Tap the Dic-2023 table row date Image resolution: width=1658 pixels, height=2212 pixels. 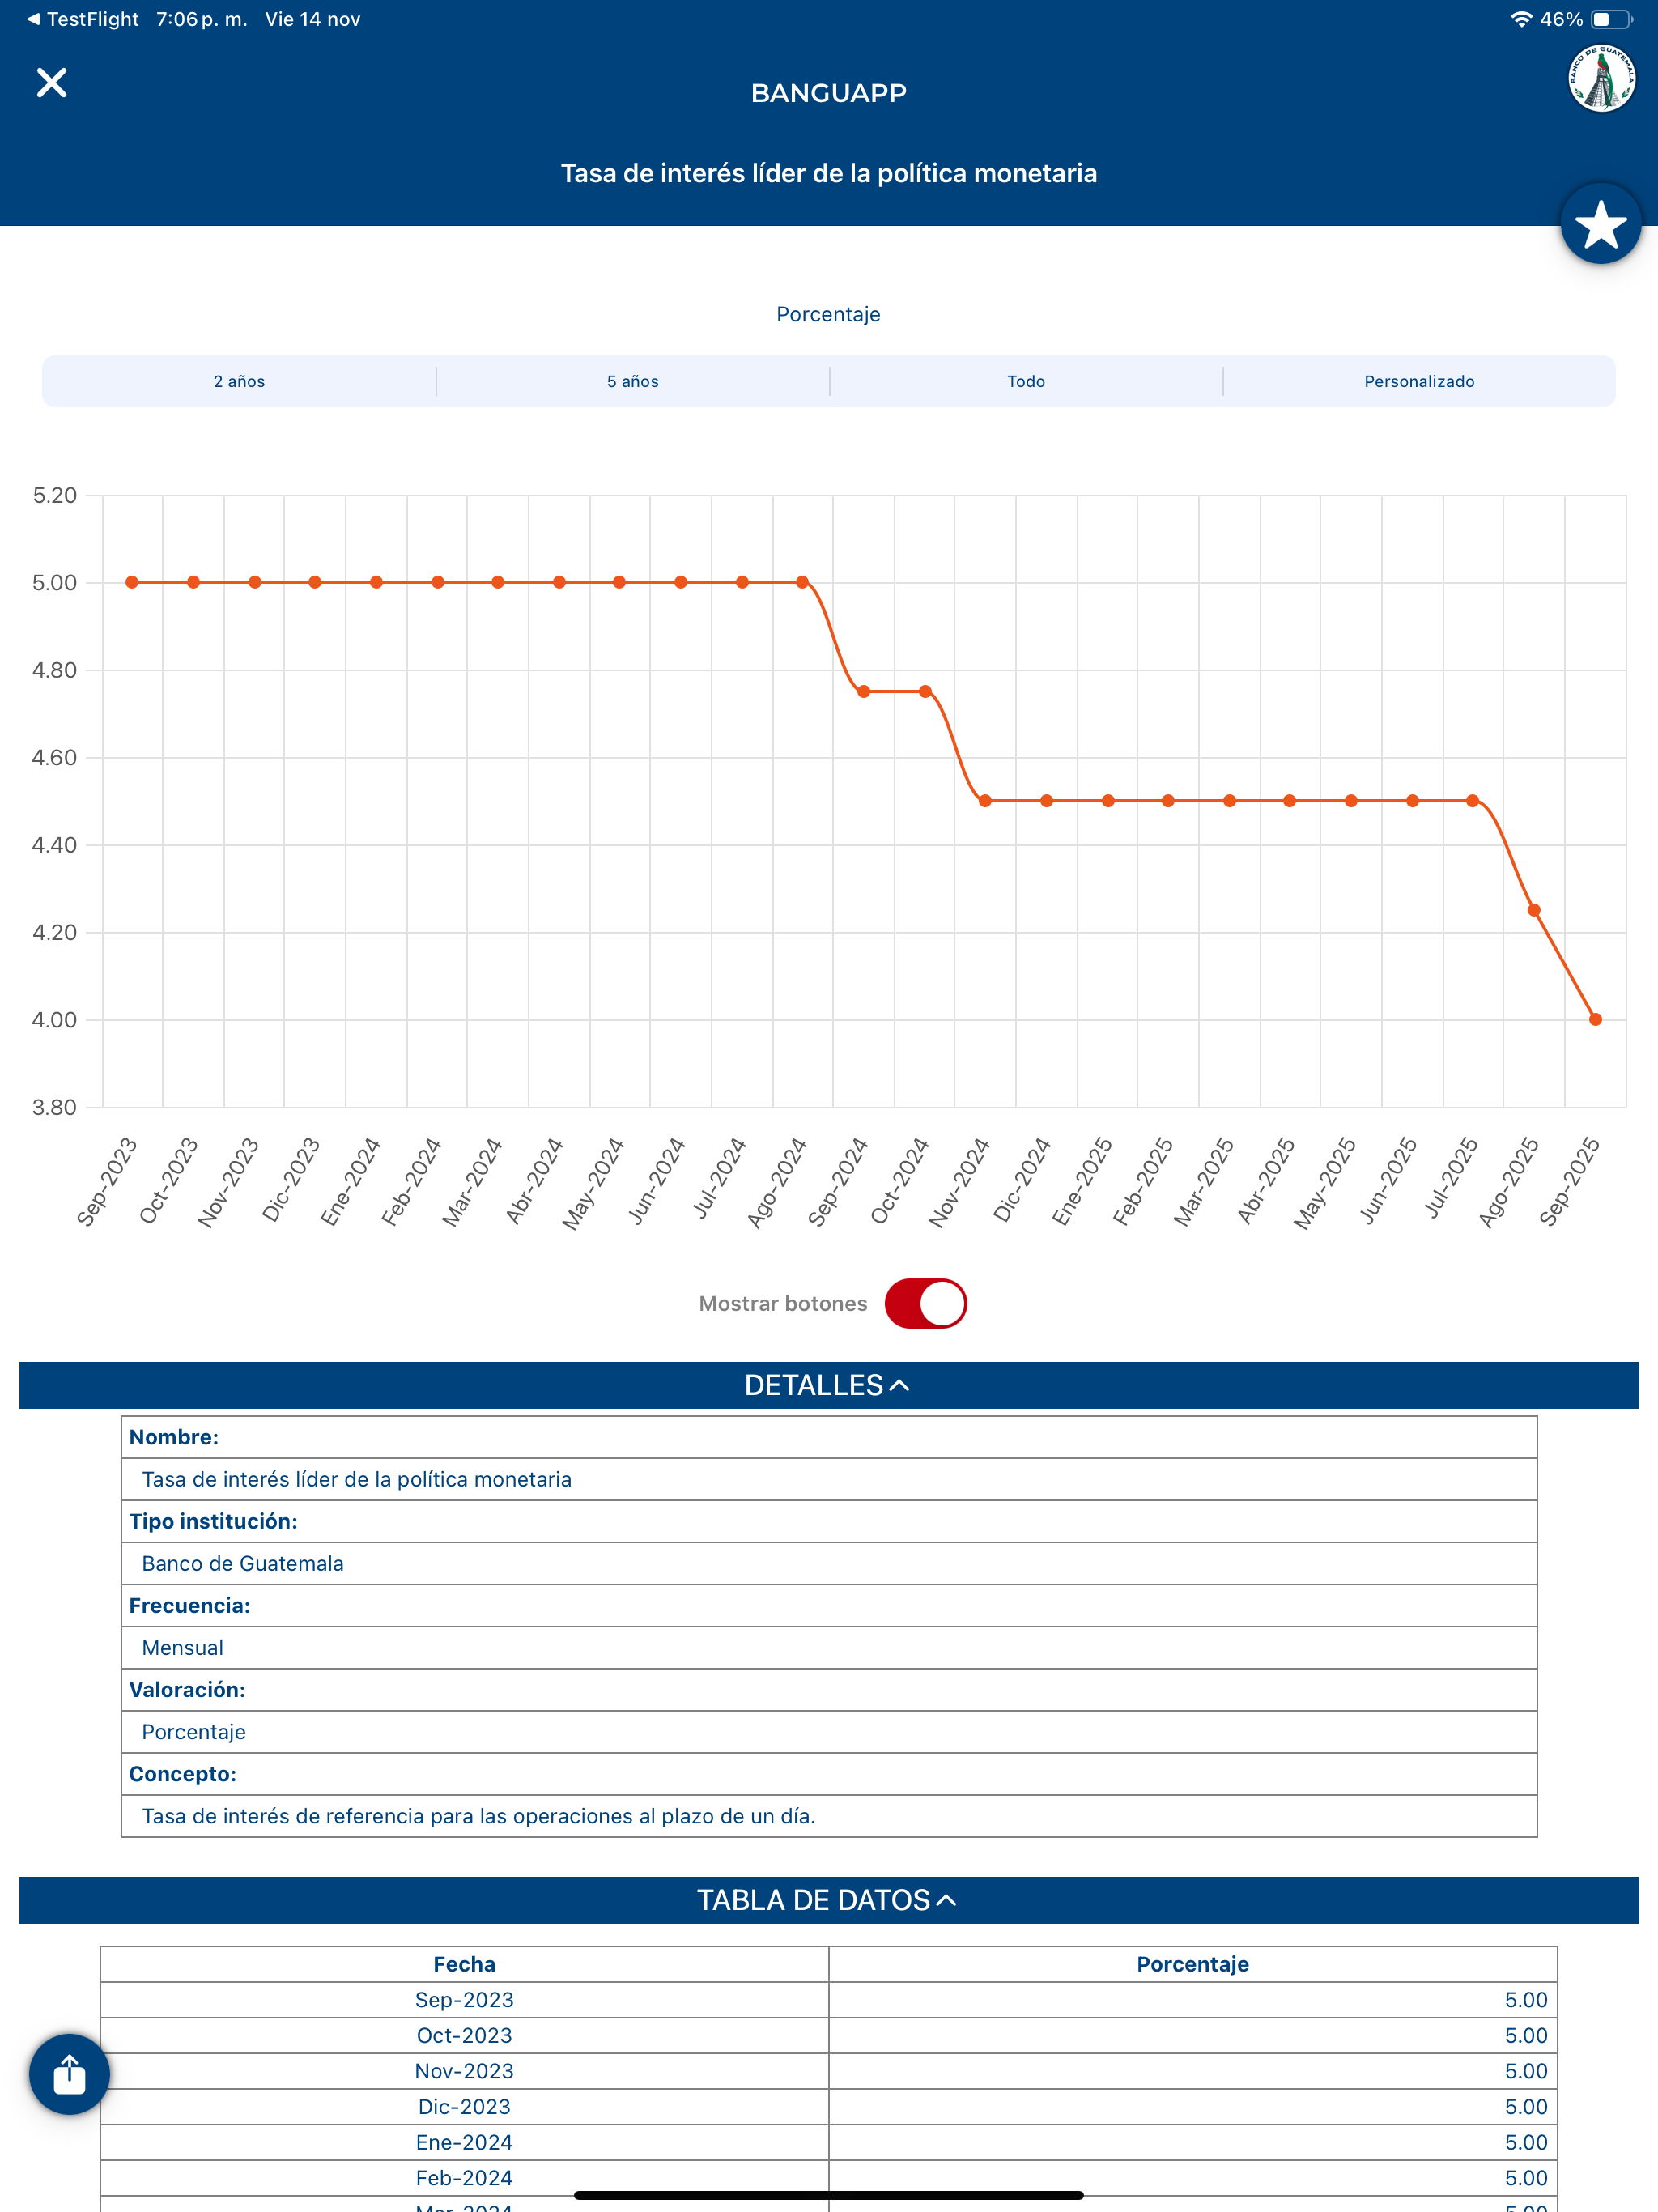pyautogui.click(x=464, y=2107)
